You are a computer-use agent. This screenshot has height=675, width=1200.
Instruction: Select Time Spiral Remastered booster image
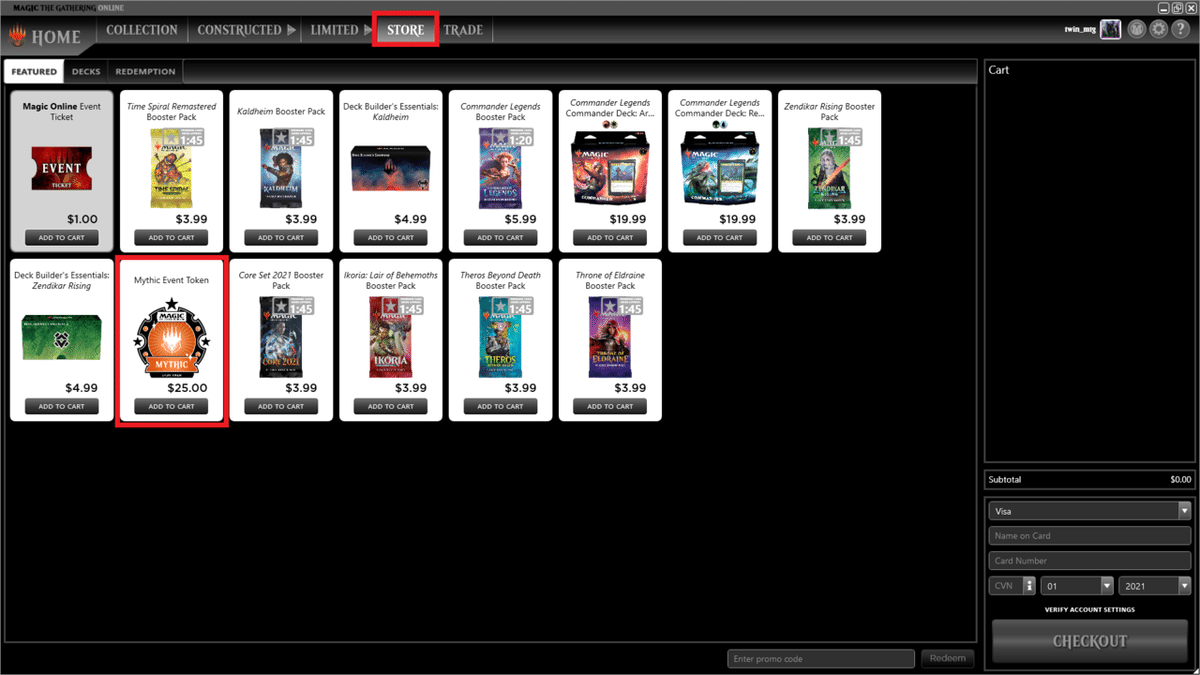click(172, 167)
